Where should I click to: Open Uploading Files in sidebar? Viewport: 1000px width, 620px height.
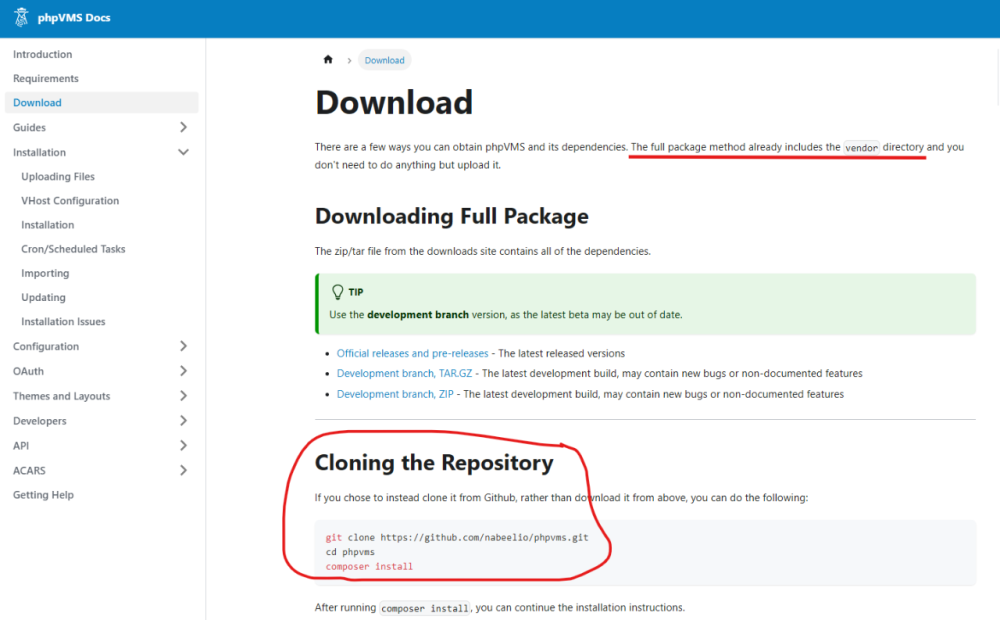point(58,176)
